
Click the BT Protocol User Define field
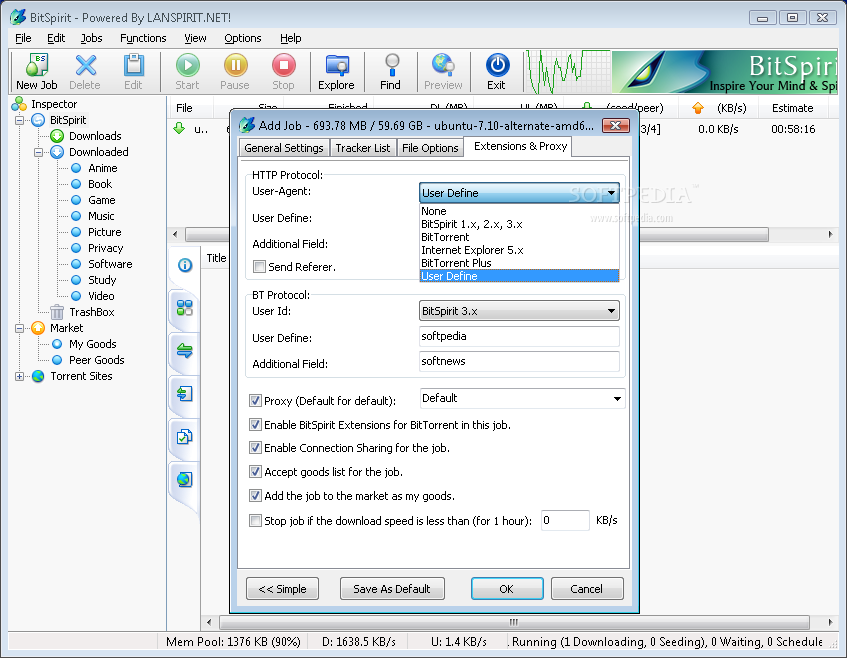pos(519,337)
